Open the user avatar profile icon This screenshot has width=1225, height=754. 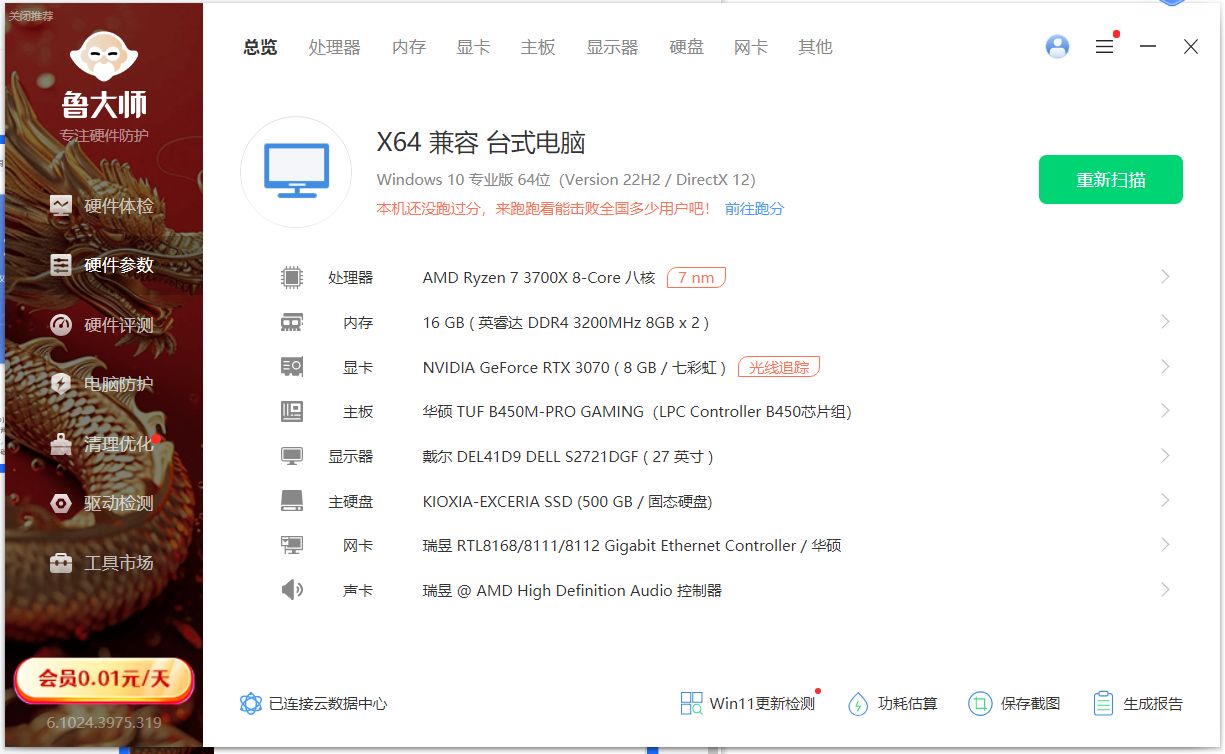click(1057, 46)
